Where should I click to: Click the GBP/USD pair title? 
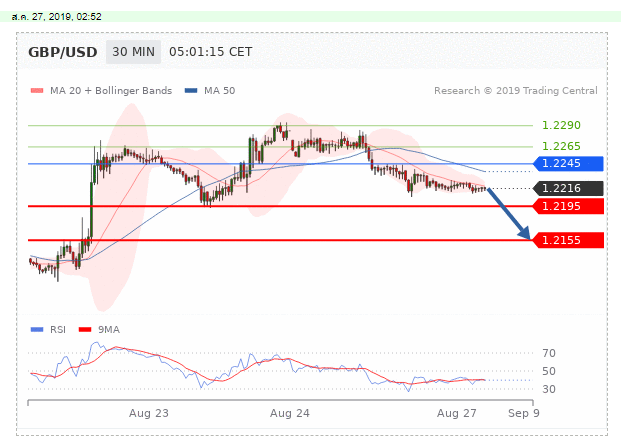pyautogui.click(x=63, y=52)
